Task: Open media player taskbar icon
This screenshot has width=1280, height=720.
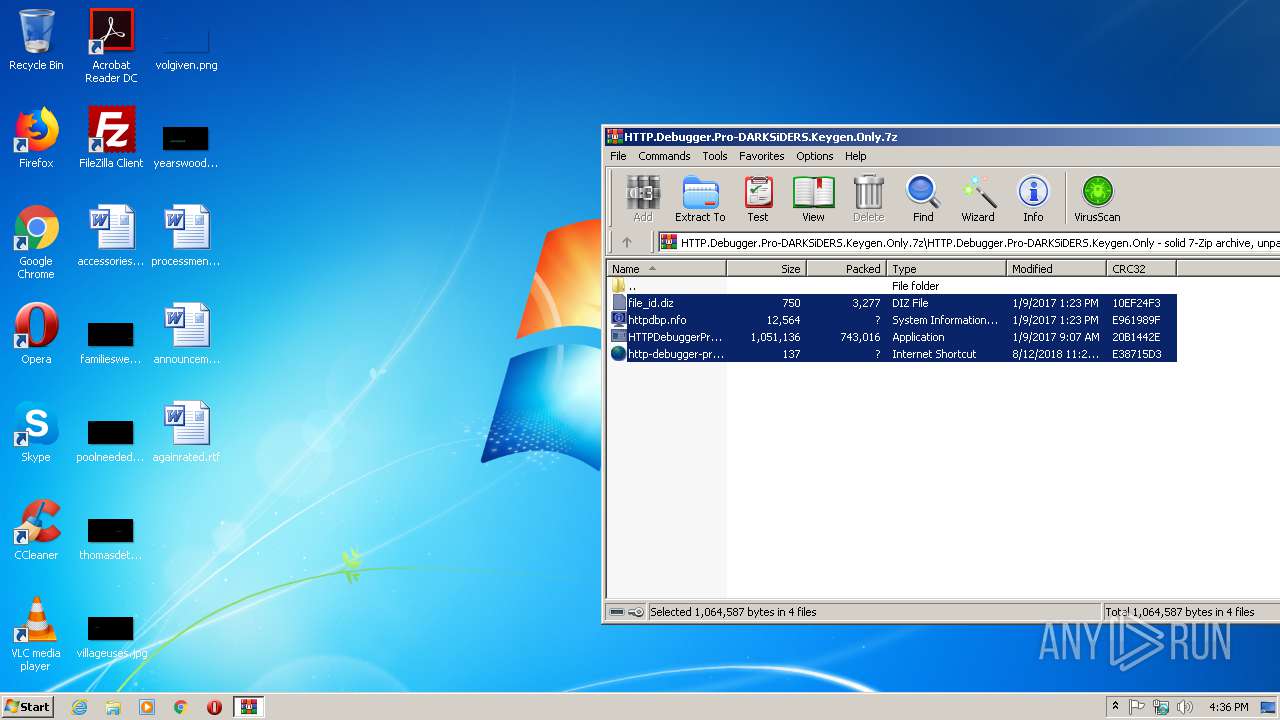Action: click(x=147, y=707)
